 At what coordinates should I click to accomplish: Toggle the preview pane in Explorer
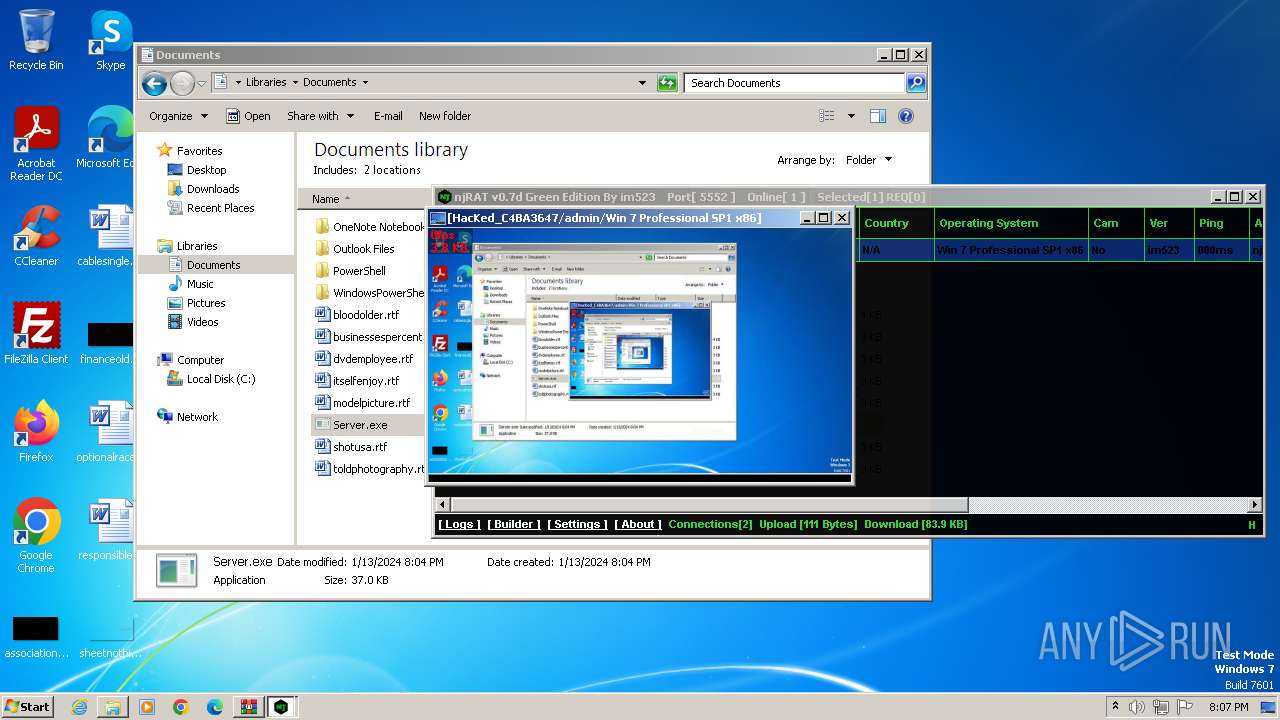[x=877, y=116]
